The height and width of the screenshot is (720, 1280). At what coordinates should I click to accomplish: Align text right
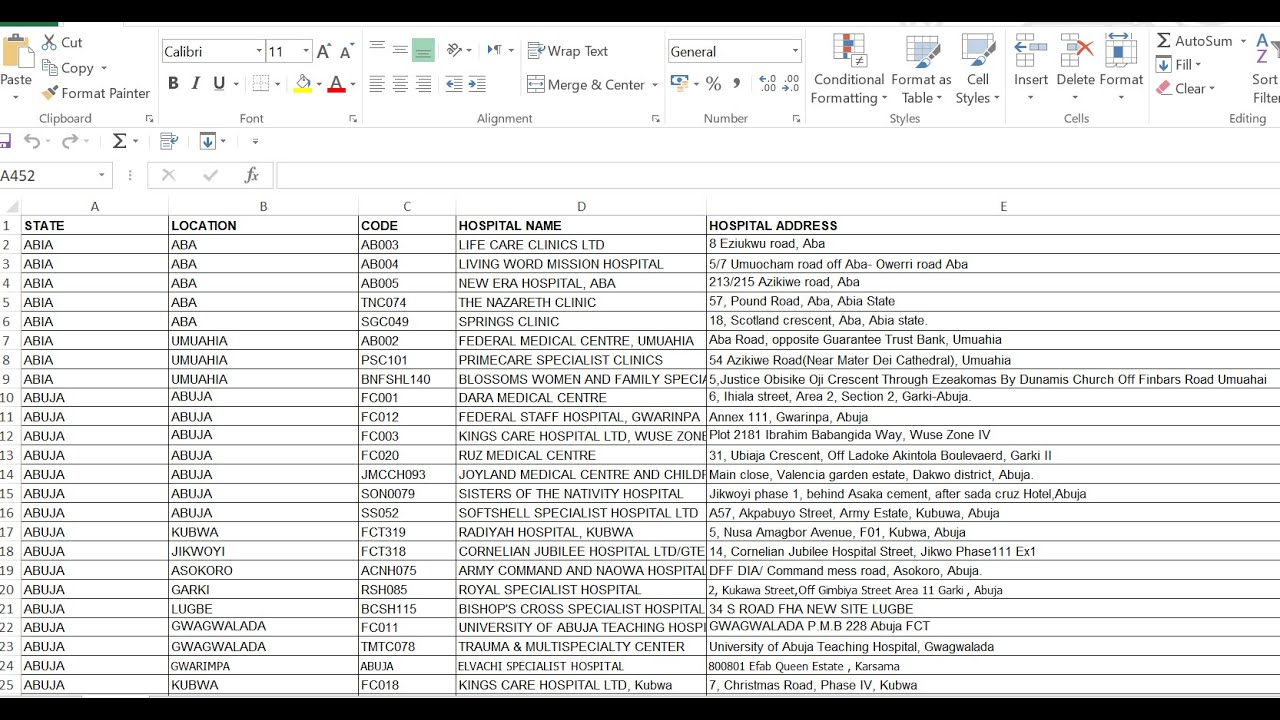pyautogui.click(x=423, y=85)
